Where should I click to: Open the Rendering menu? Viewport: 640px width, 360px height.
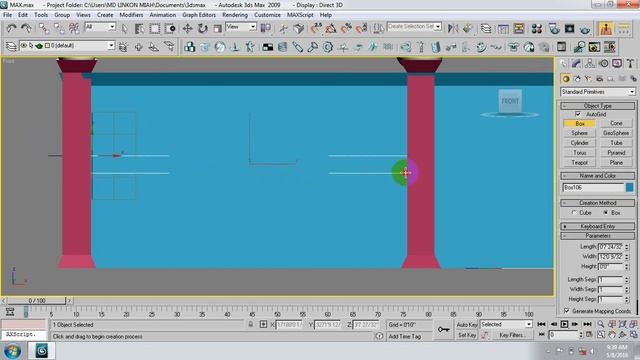coord(235,15)
